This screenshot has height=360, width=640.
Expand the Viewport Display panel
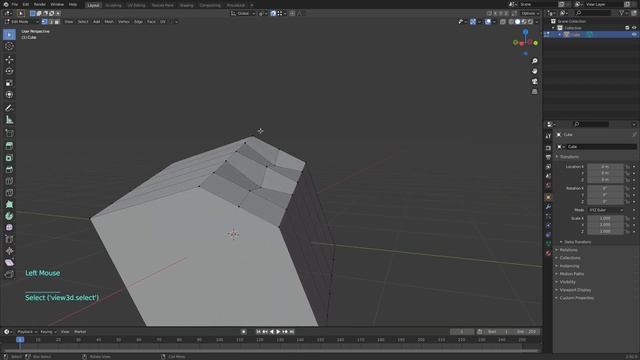click(575, 290)
